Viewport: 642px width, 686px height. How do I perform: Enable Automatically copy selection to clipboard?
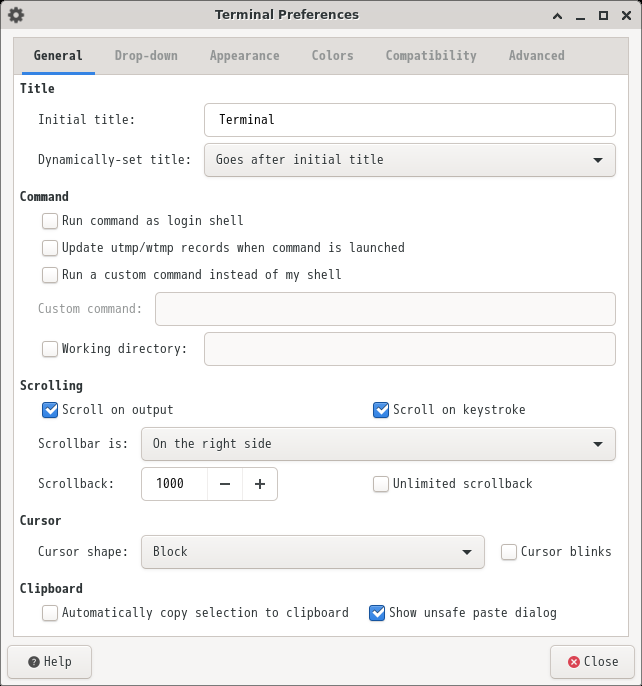point(50,613)
